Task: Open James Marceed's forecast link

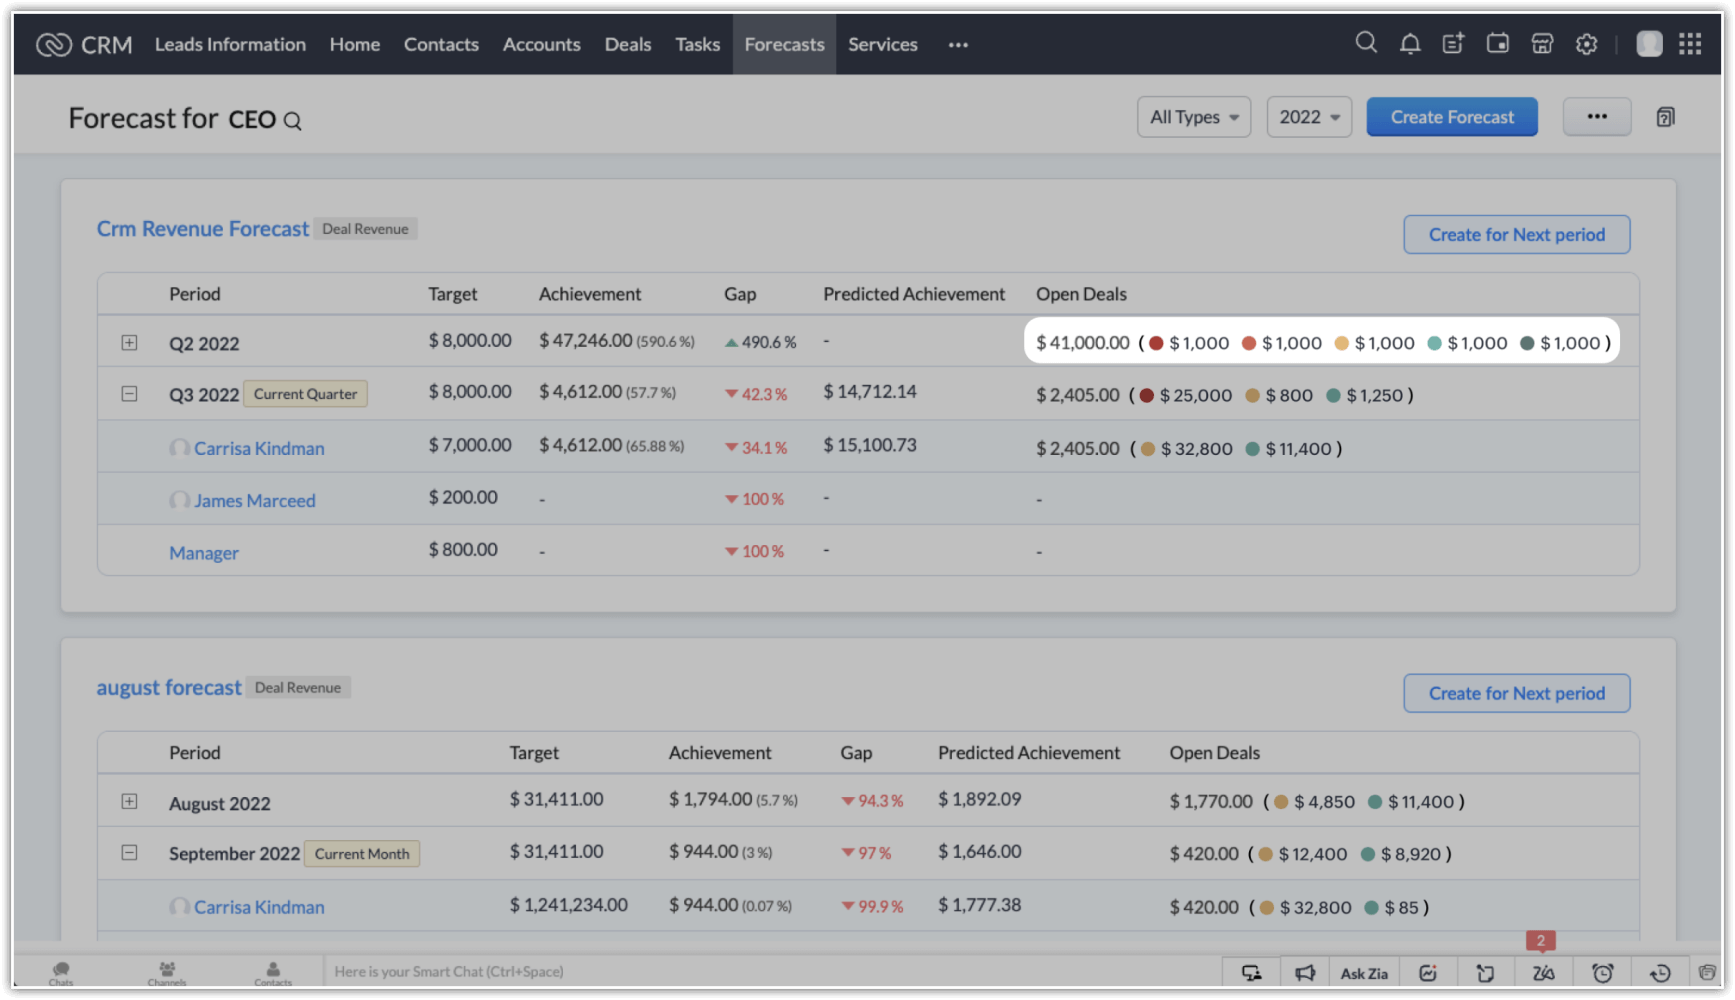Action: coord(254,501)
